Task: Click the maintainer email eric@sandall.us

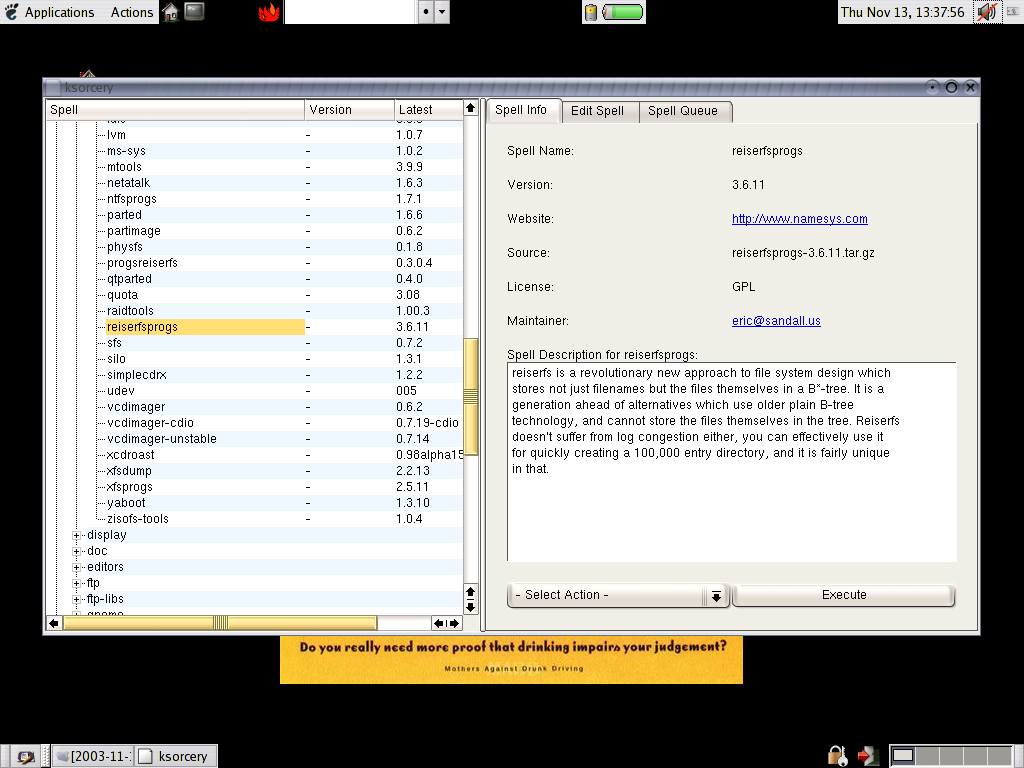Action: click(x=776, y=321)
